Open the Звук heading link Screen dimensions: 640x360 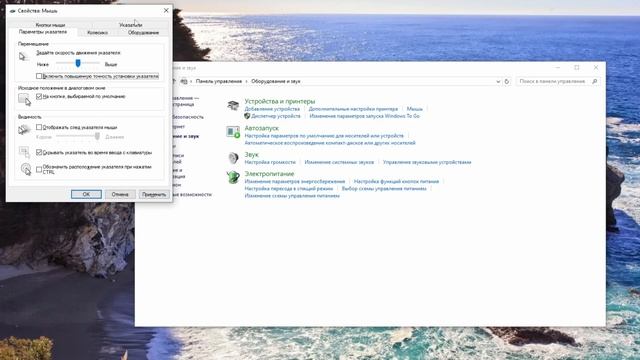pos(251,155)
